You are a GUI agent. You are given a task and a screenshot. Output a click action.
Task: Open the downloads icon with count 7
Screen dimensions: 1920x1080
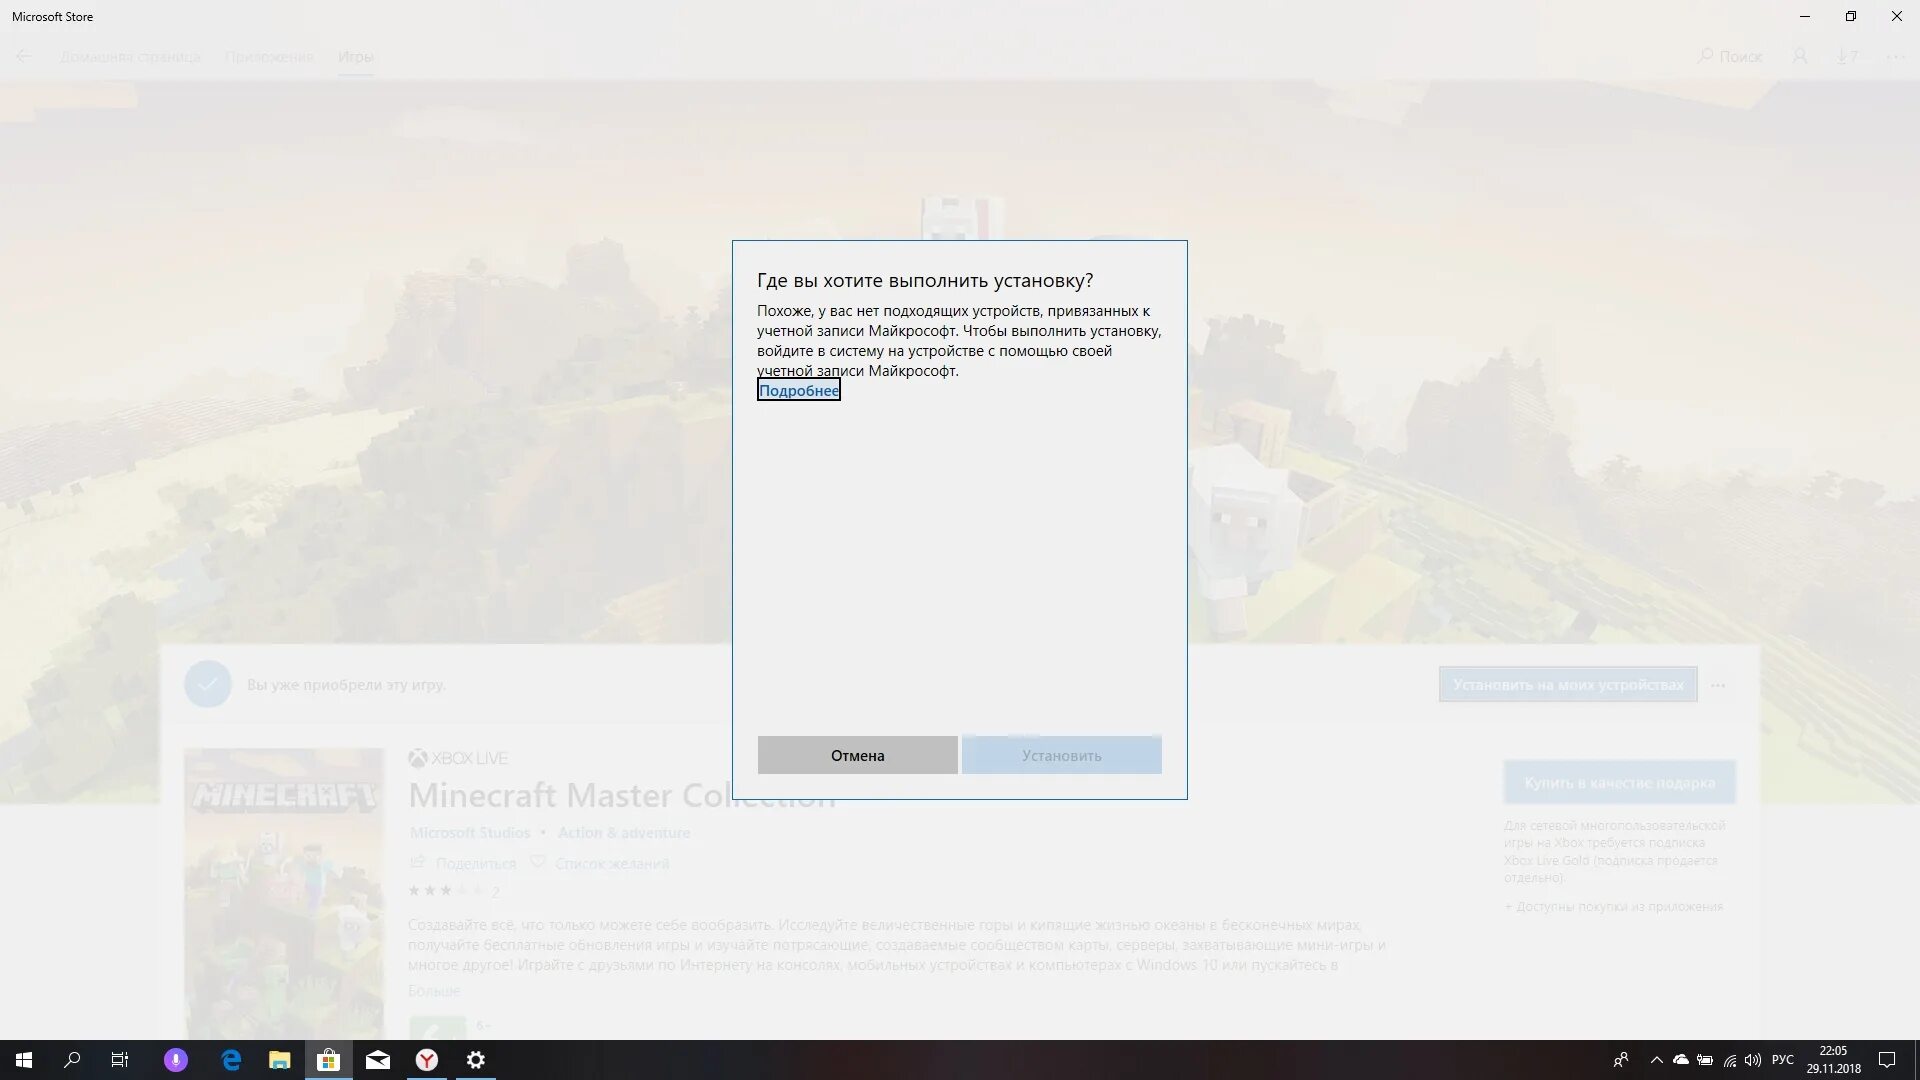pos(1846,56)
